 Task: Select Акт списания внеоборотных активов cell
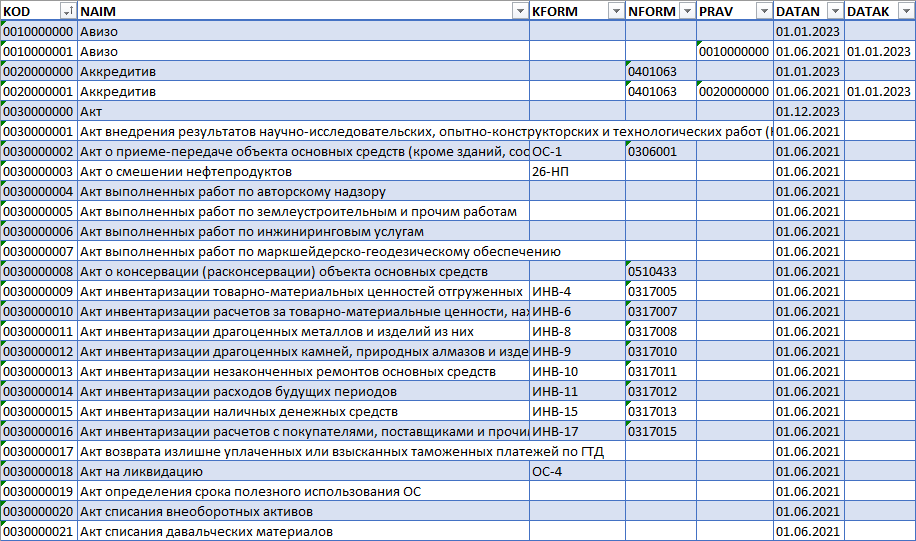pos(303,512)
